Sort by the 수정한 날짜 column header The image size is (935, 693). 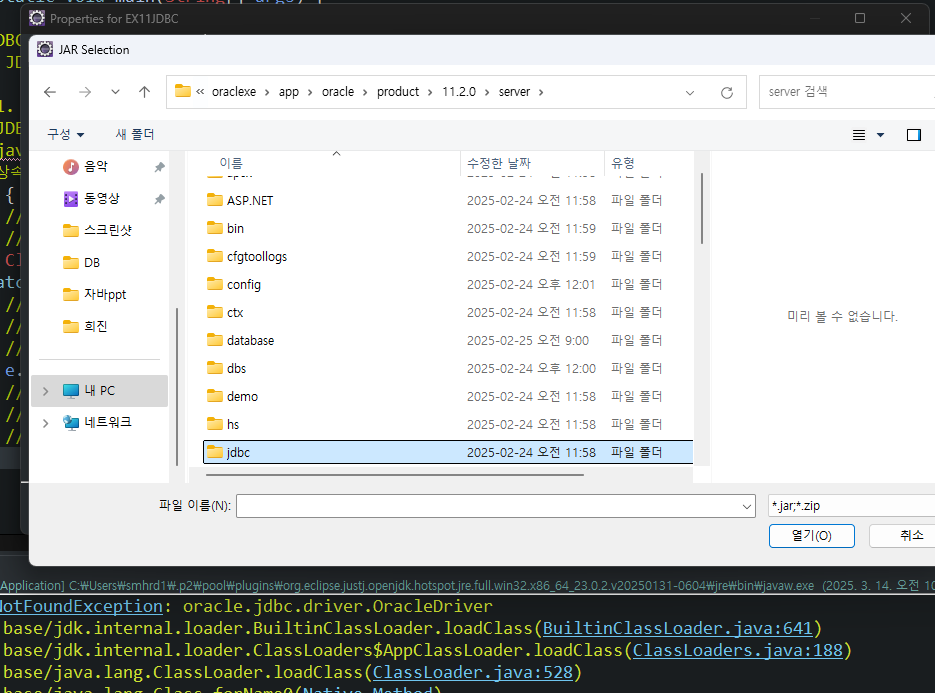[499, 163]
